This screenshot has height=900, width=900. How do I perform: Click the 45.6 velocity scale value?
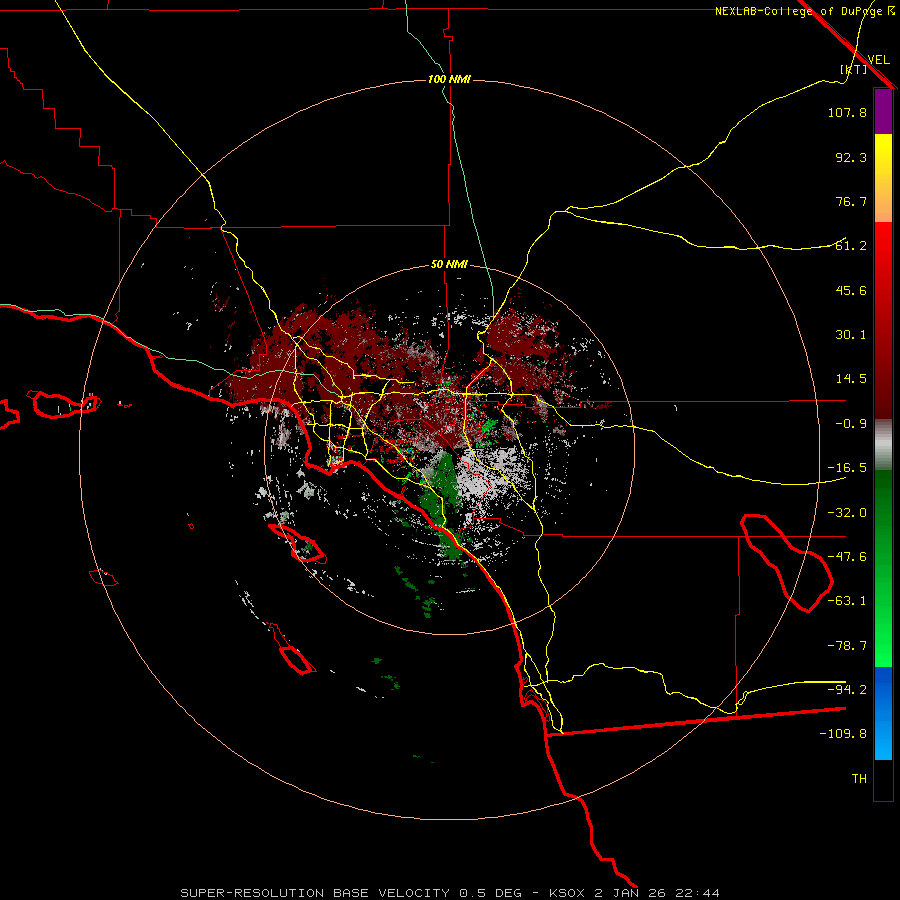coord(851,290)
